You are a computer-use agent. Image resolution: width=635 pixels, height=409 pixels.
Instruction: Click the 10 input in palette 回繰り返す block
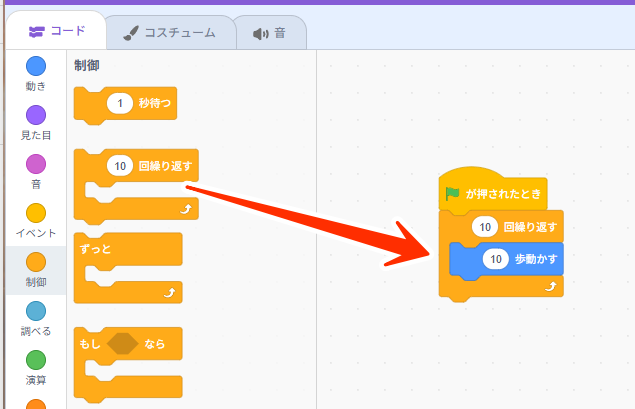[120, 166]
